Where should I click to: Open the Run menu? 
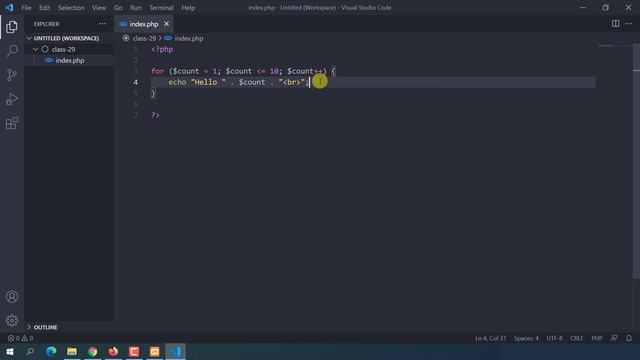[x=136, y=8]
